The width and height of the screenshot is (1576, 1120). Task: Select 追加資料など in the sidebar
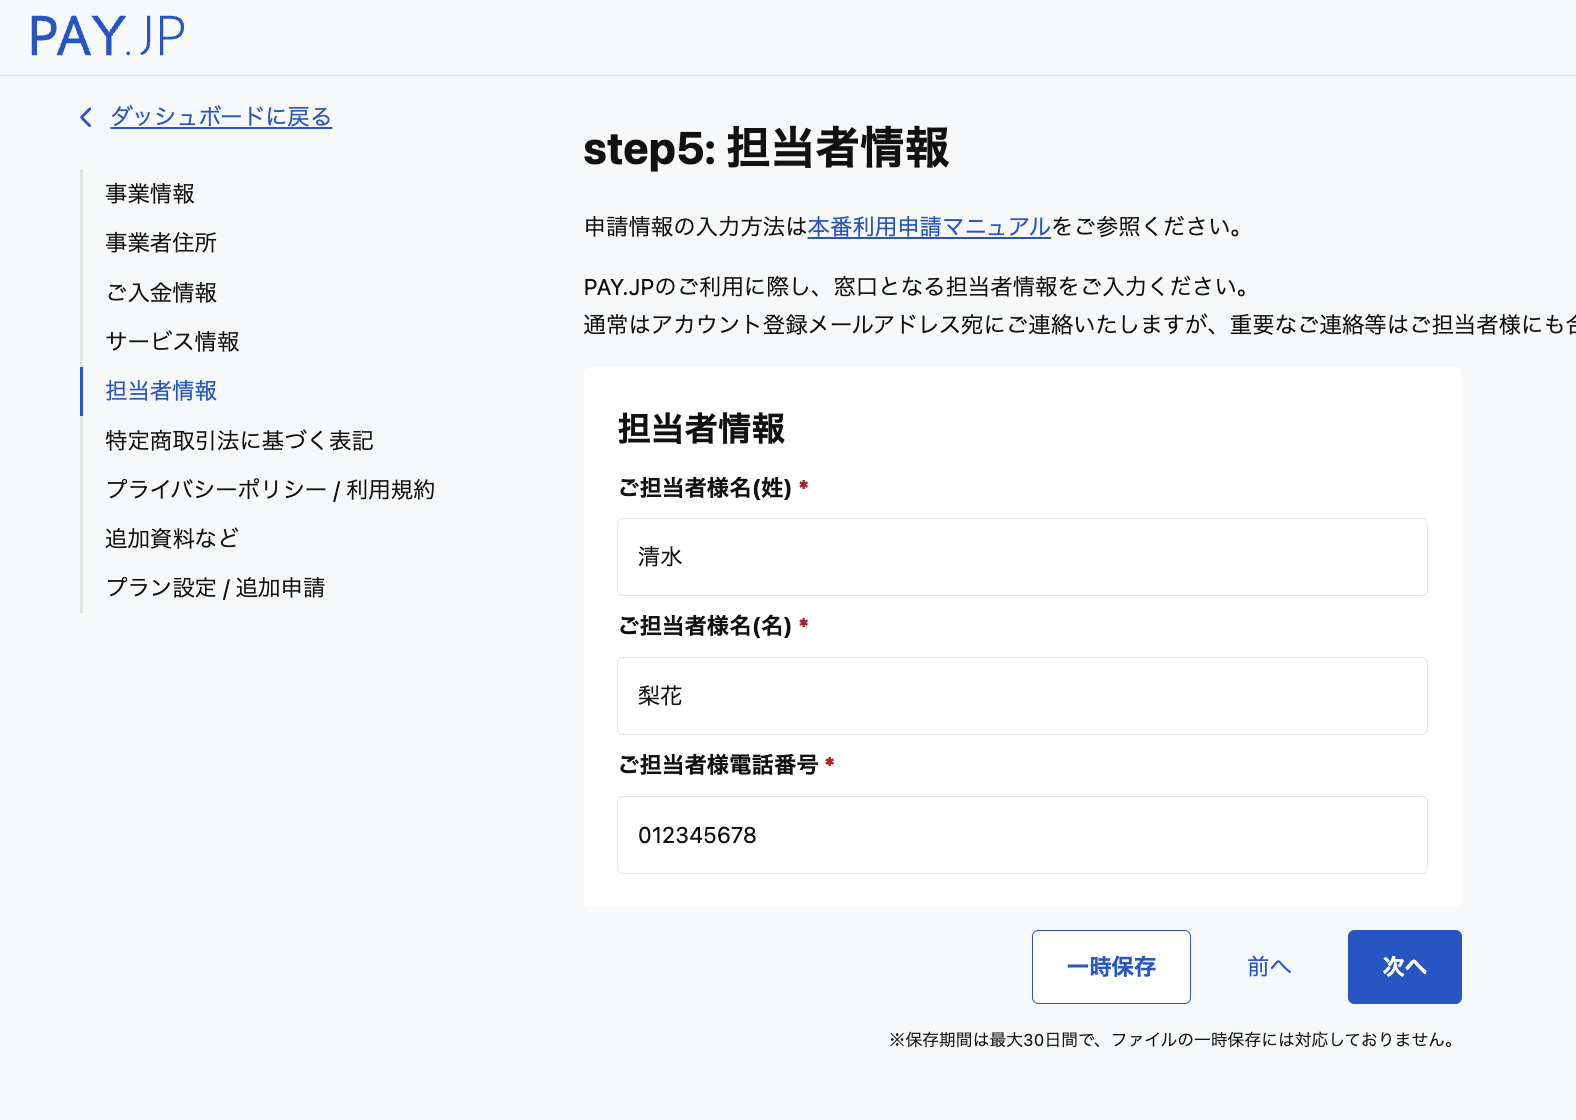click(172, 538)
